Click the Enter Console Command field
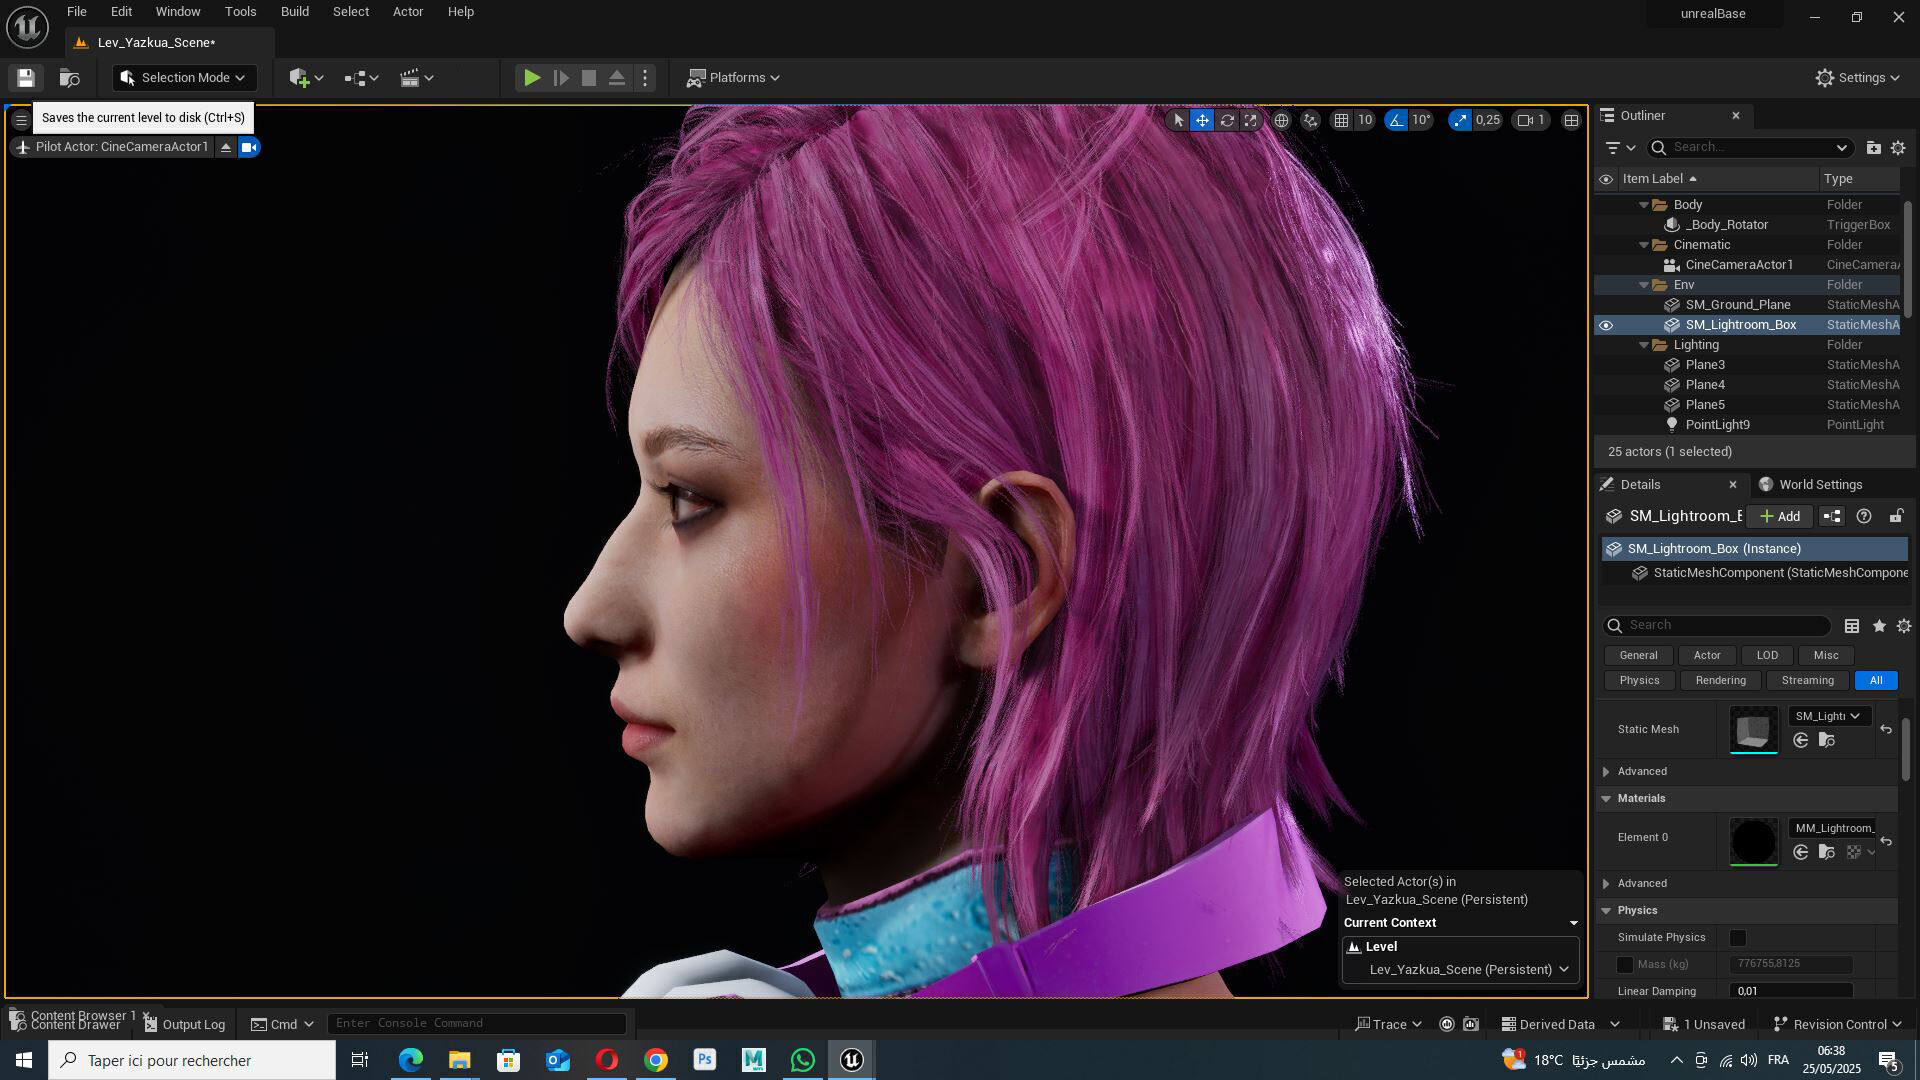Screen dimensions: 1920x1080 (476, 1023)
